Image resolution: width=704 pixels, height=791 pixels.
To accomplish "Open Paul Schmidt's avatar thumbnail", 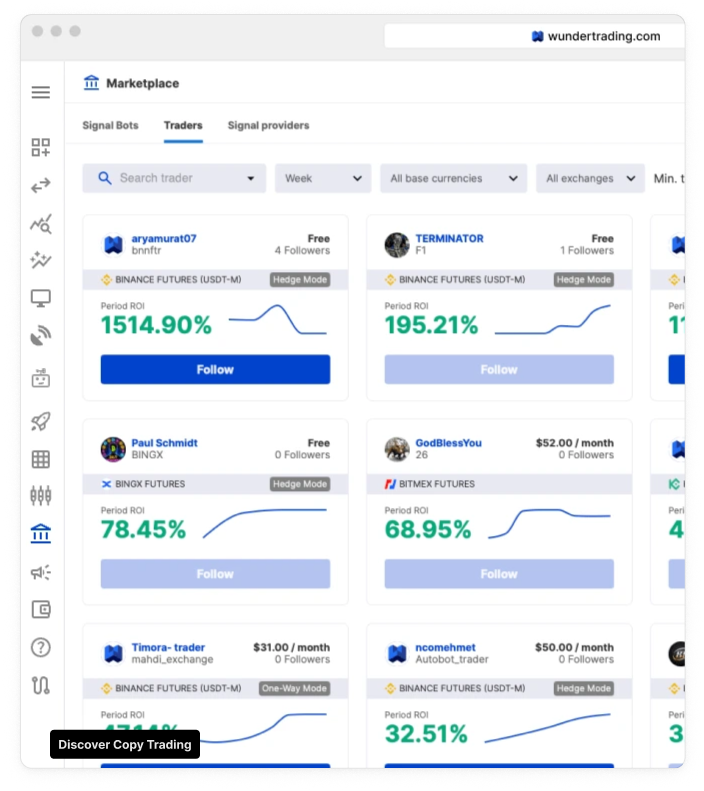I will click(113, 449).
